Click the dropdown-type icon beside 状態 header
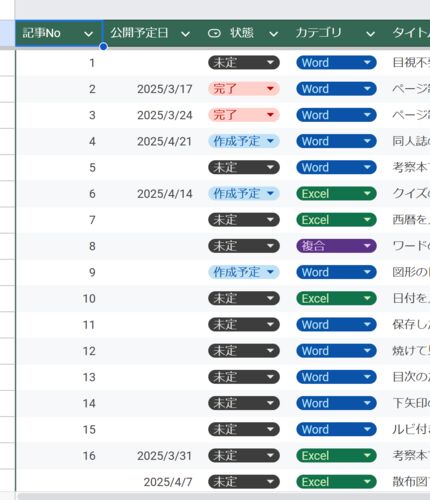The width and height of the screenshot is (430, 500). pos(214,33)
